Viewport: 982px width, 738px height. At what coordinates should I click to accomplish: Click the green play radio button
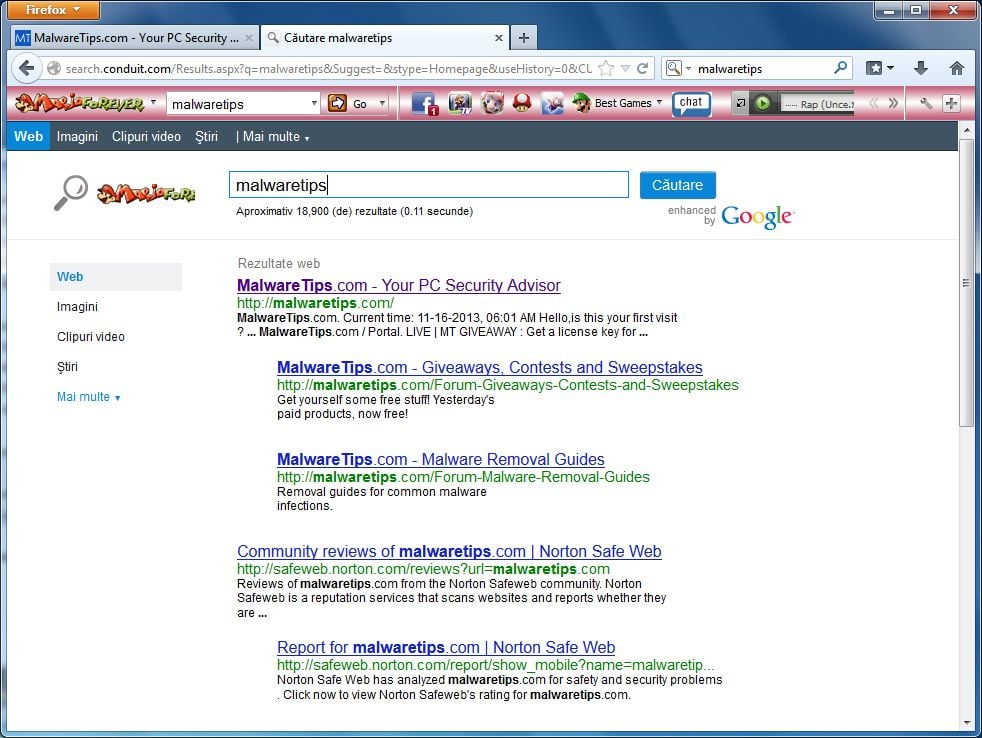click(x=762, y=103)
